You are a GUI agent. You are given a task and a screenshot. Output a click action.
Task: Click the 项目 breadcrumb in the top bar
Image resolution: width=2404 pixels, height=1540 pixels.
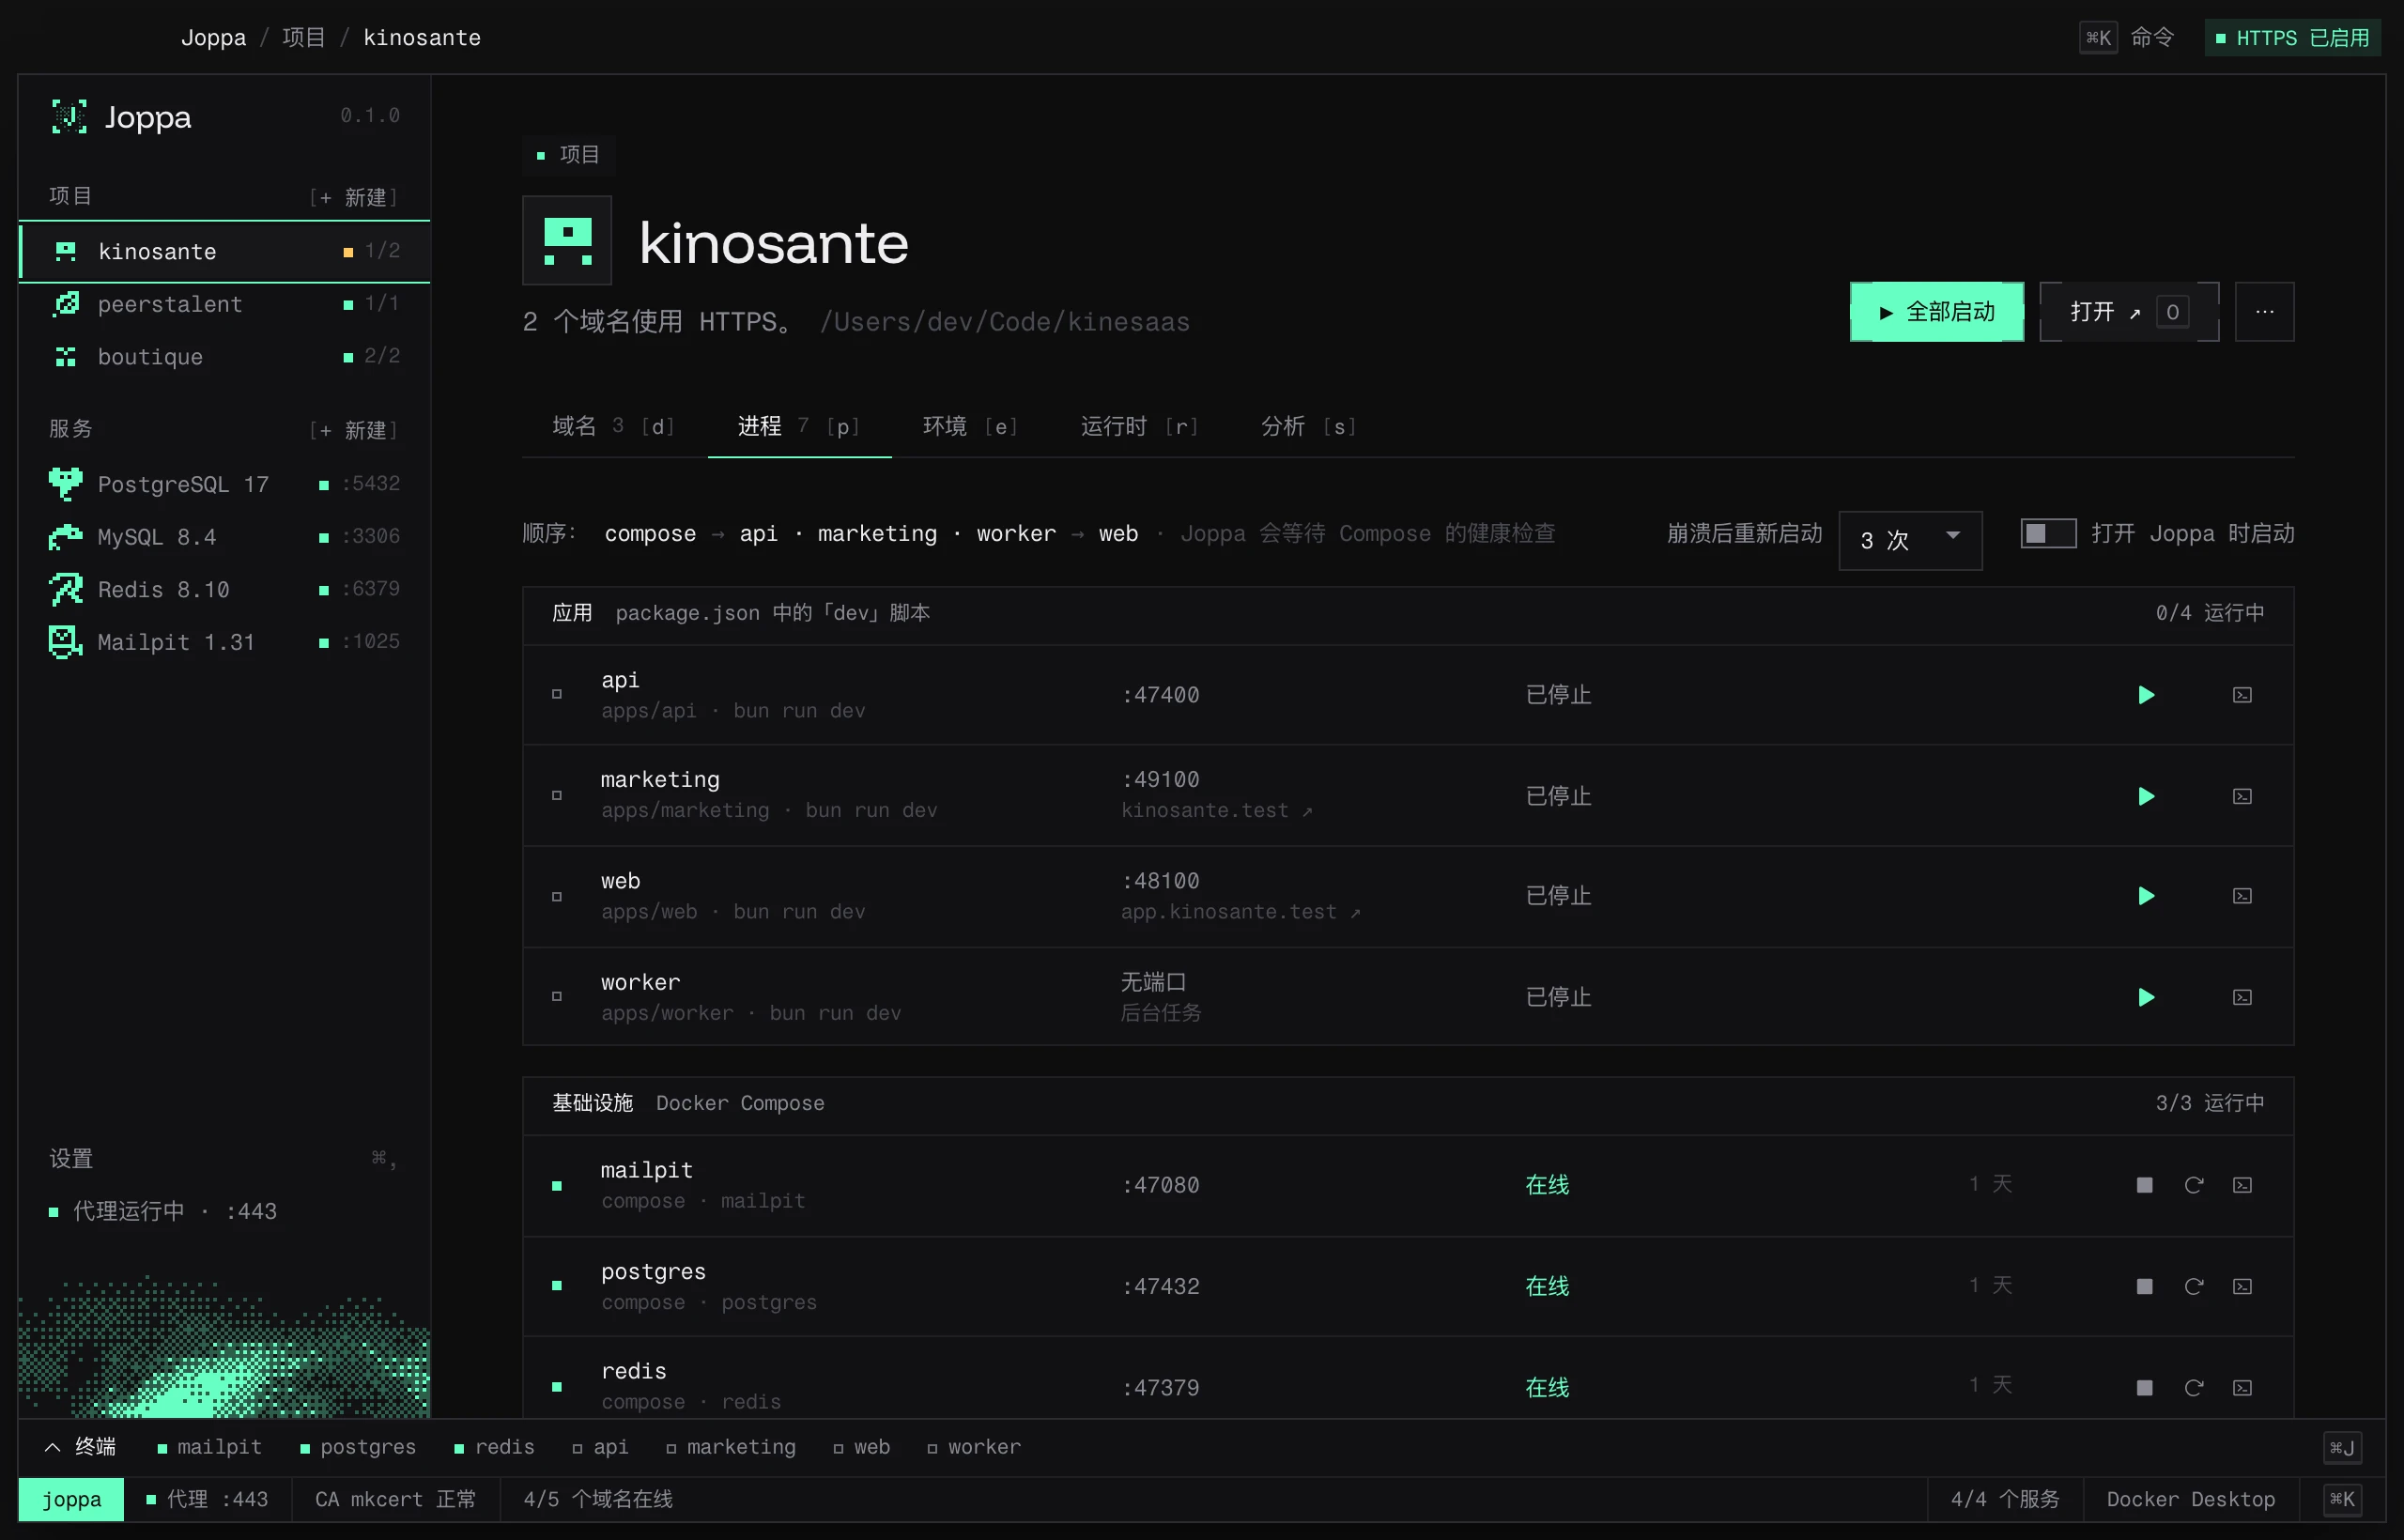click(304, 38)
